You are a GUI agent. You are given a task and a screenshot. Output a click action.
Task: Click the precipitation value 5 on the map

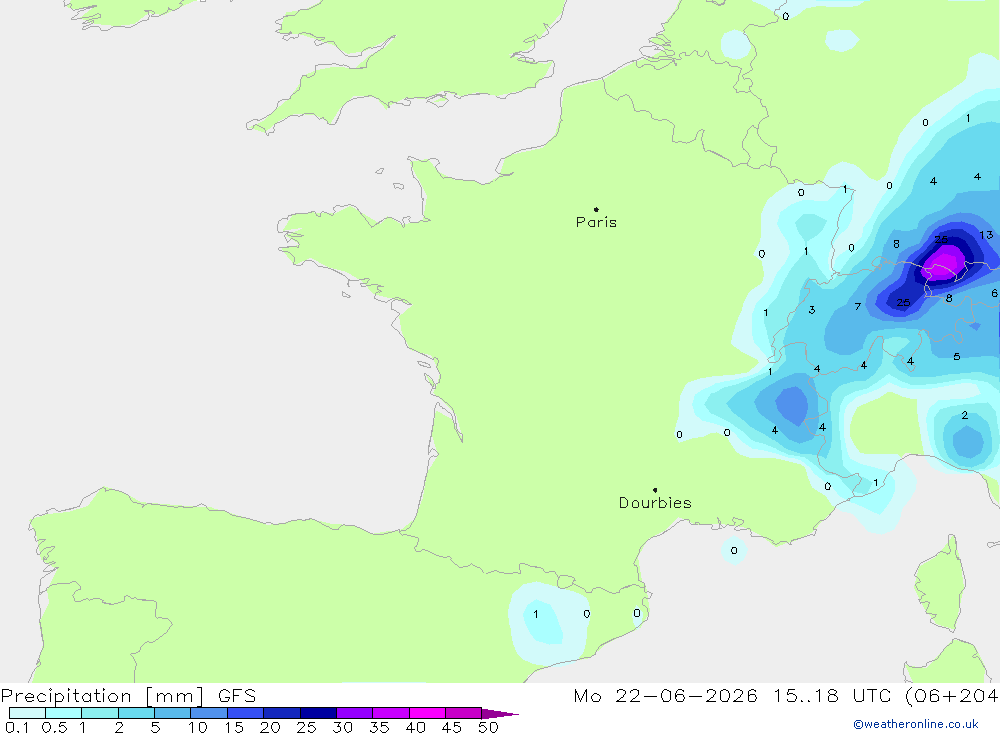957,357
